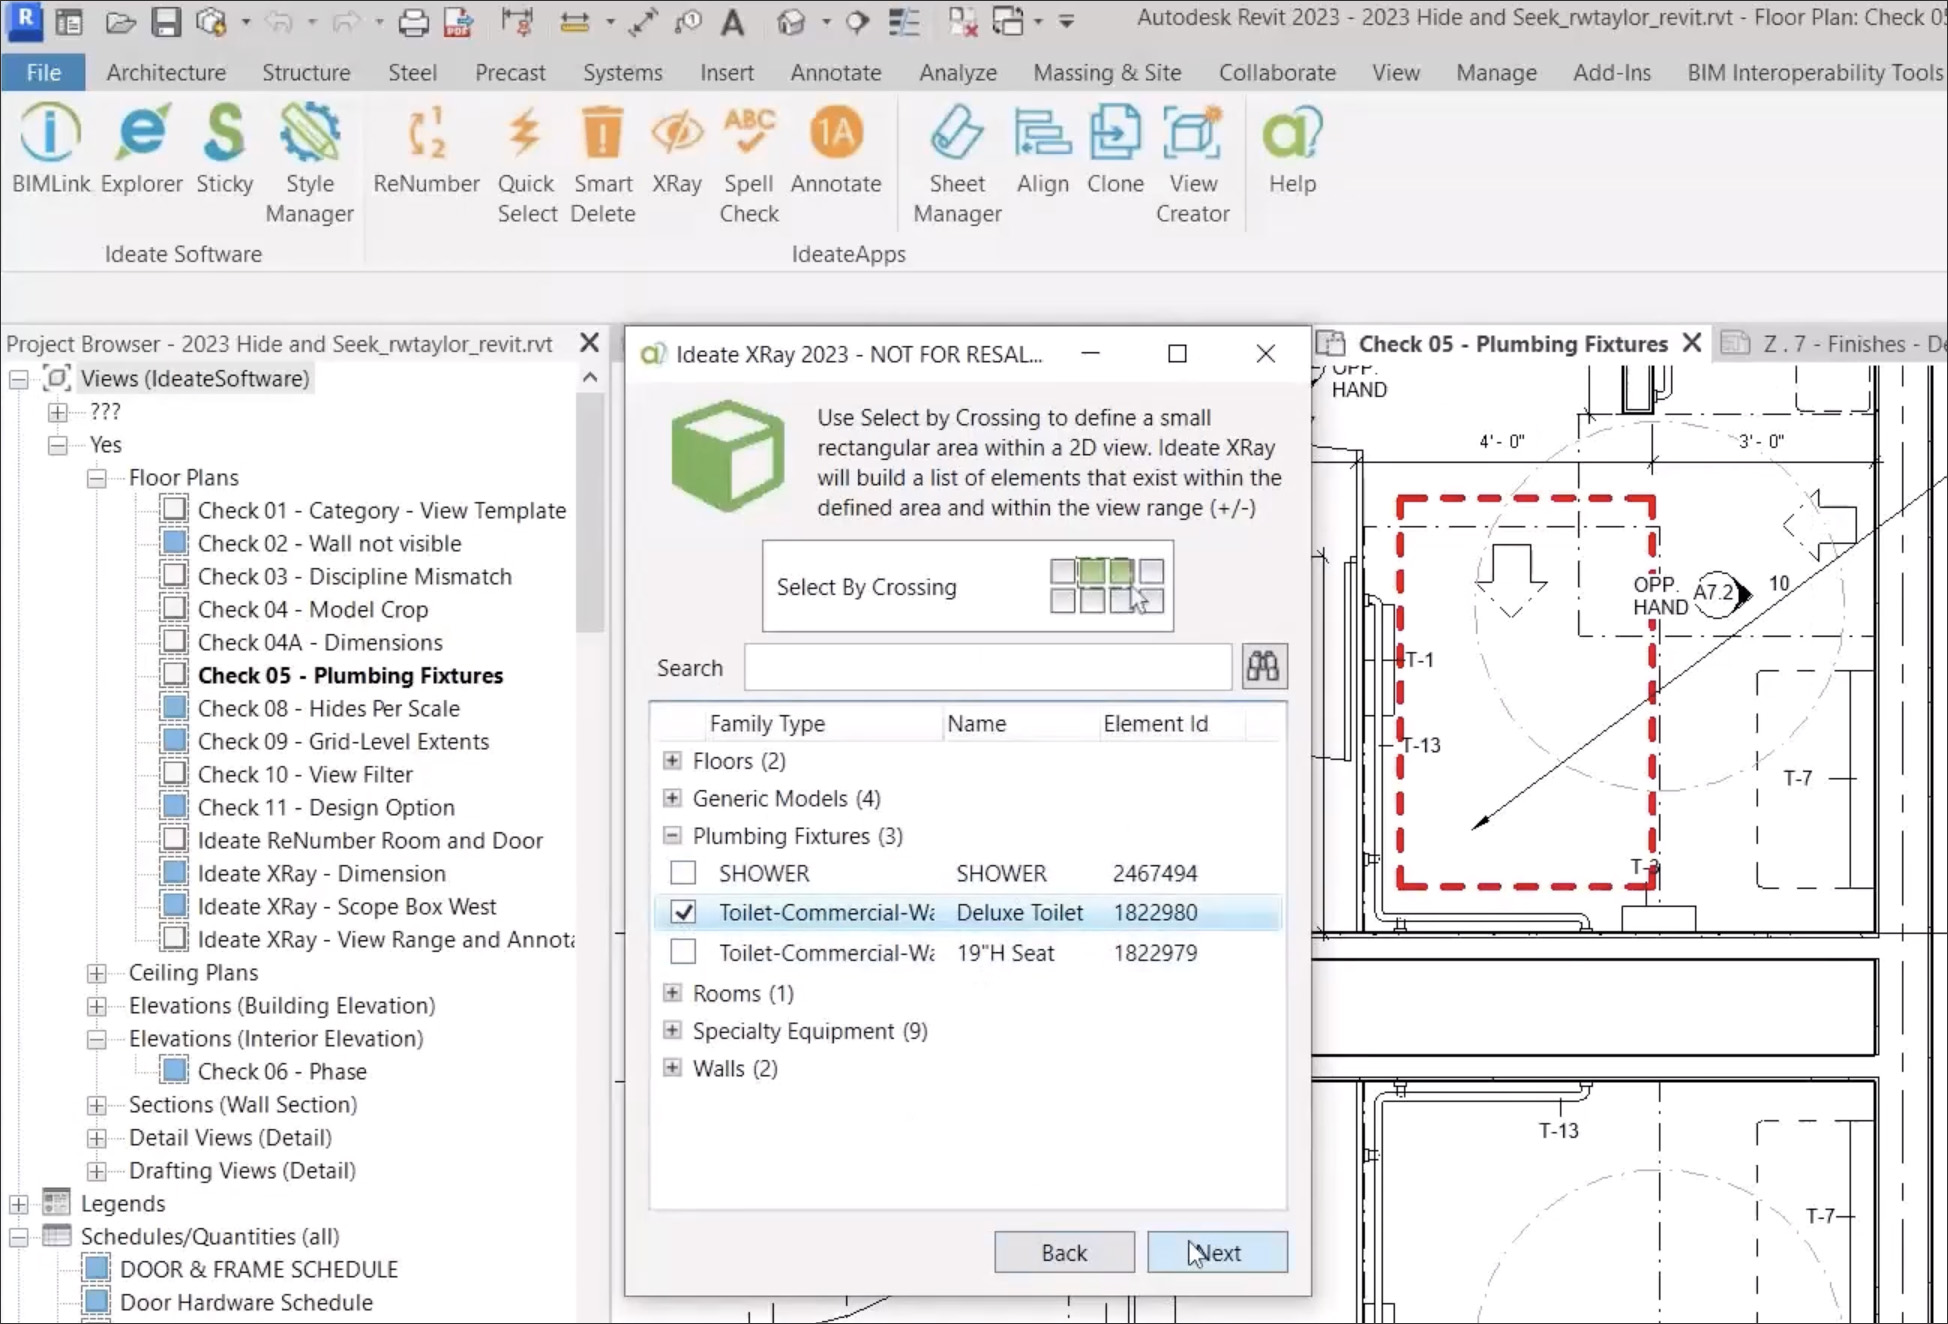Click the Project Browser vertical scrollbar
The width and height of the screenshot is (1948, 1324).
(590, 511)
